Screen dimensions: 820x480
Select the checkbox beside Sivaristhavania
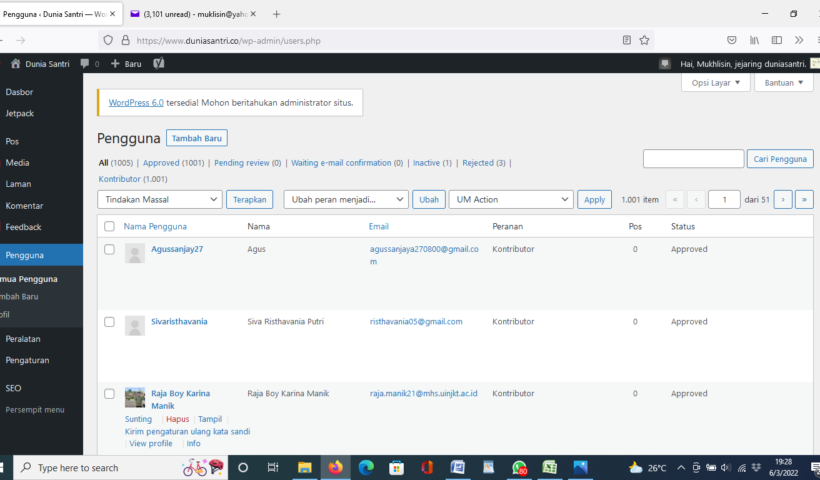[109, 322]
